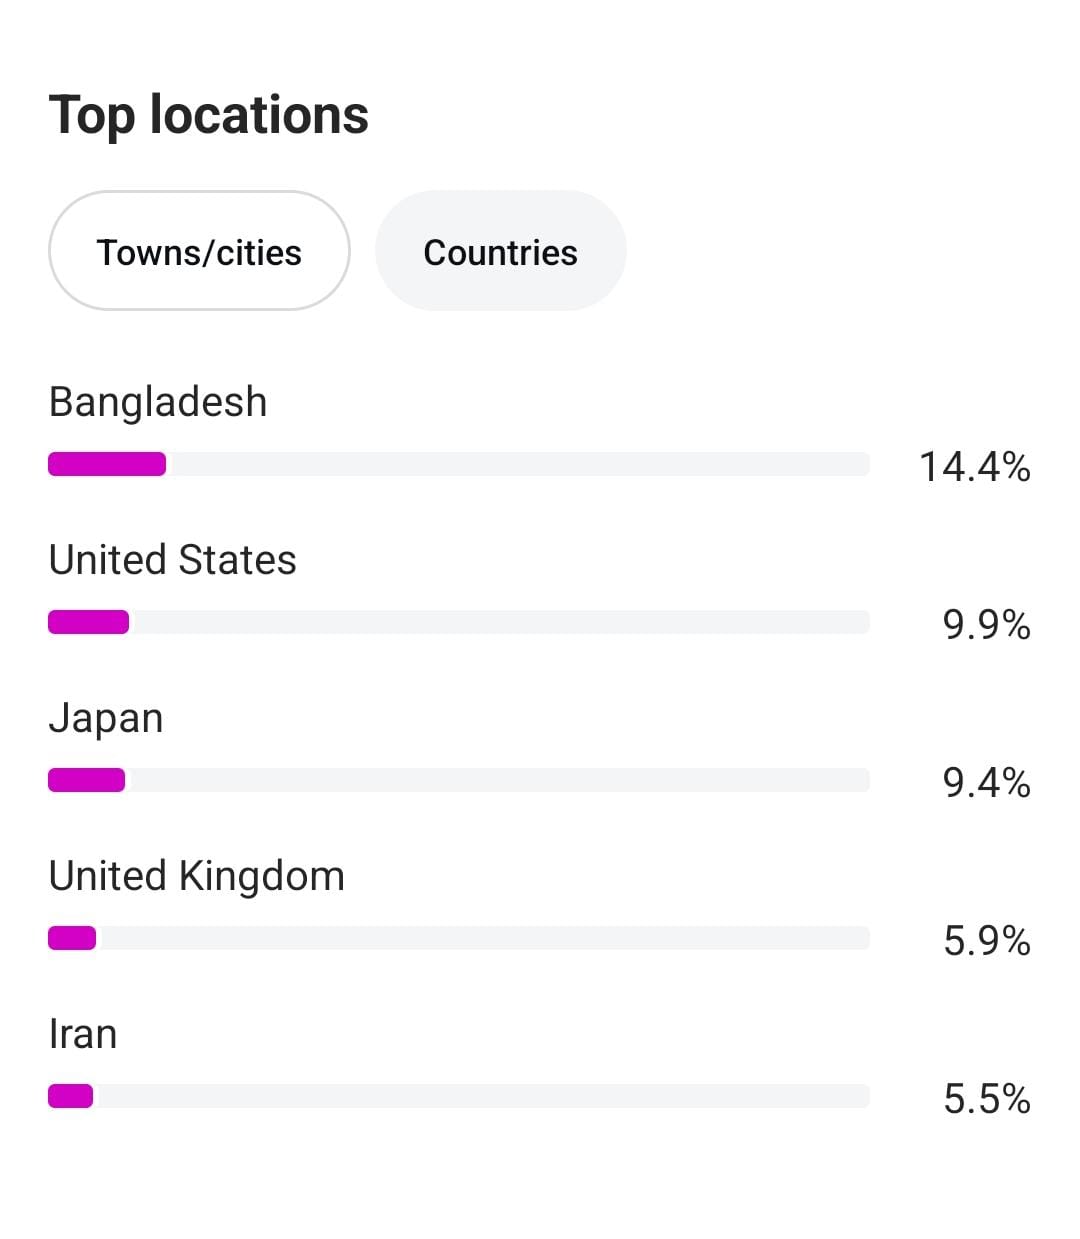Select the United States label
This screenshot has width=1080, height=1239.
point(172,560)
